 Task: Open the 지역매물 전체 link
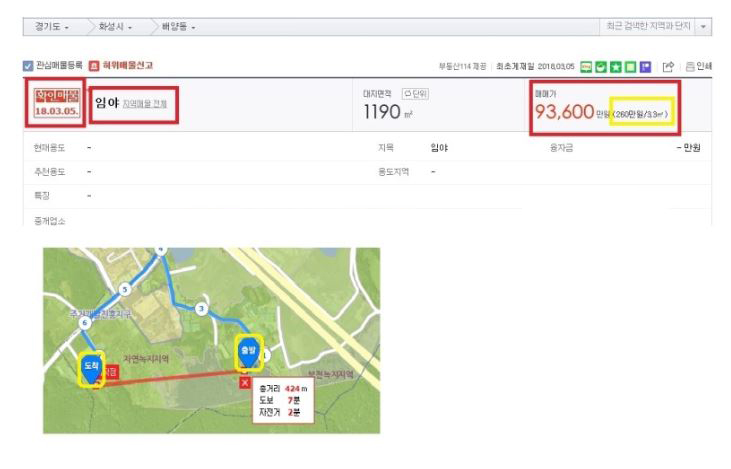click(145, 103)
